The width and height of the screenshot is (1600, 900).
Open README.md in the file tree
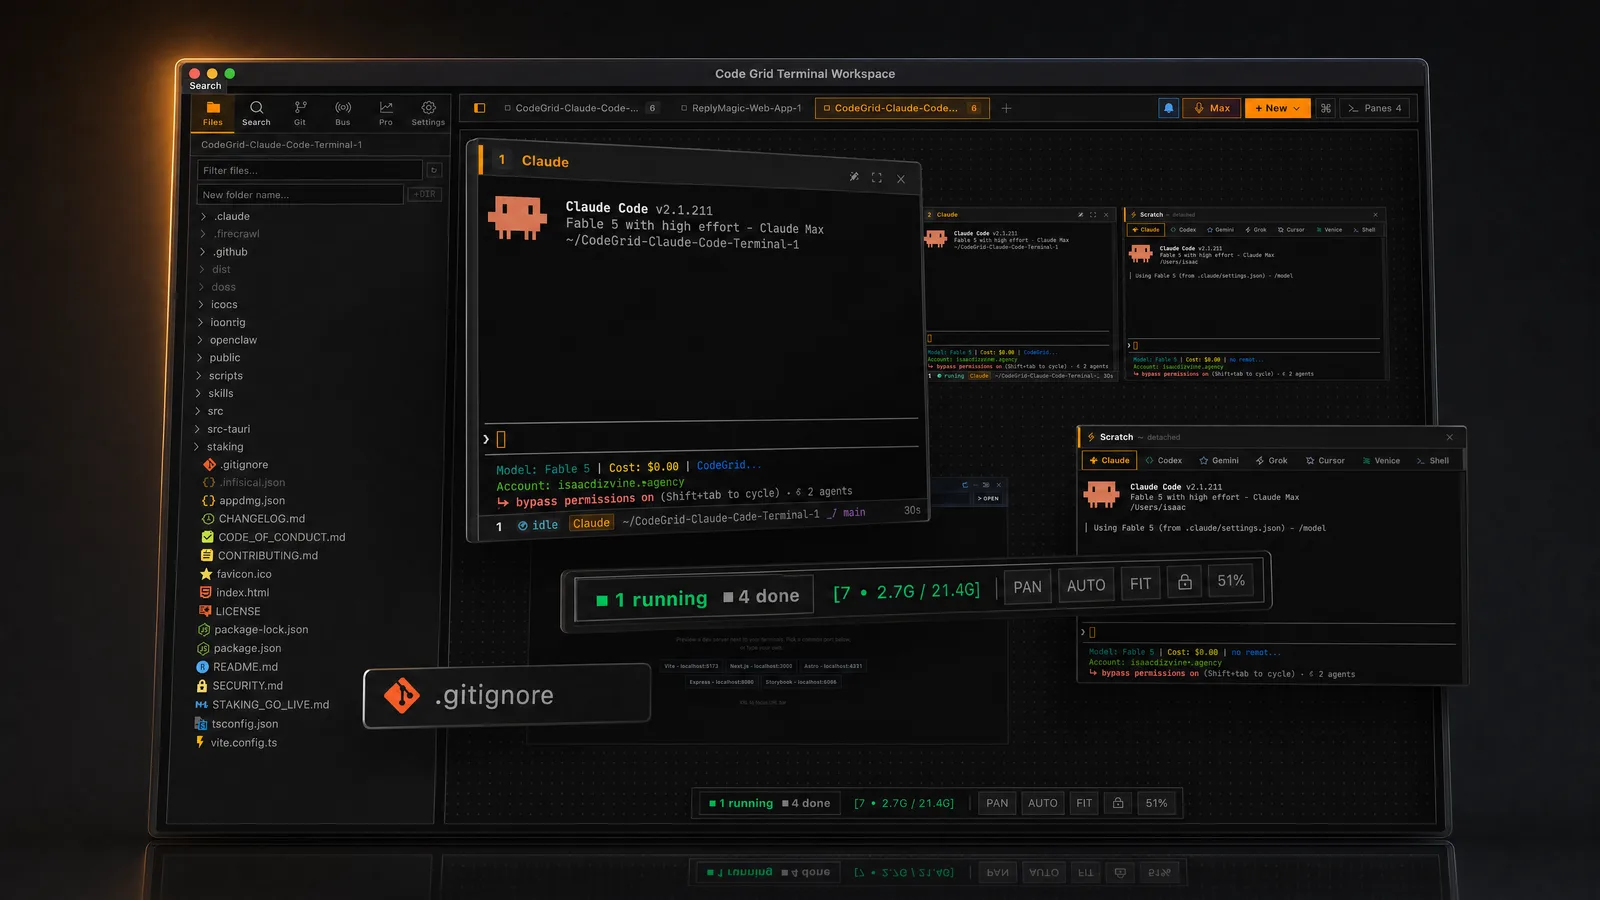(x=237, y=667)
